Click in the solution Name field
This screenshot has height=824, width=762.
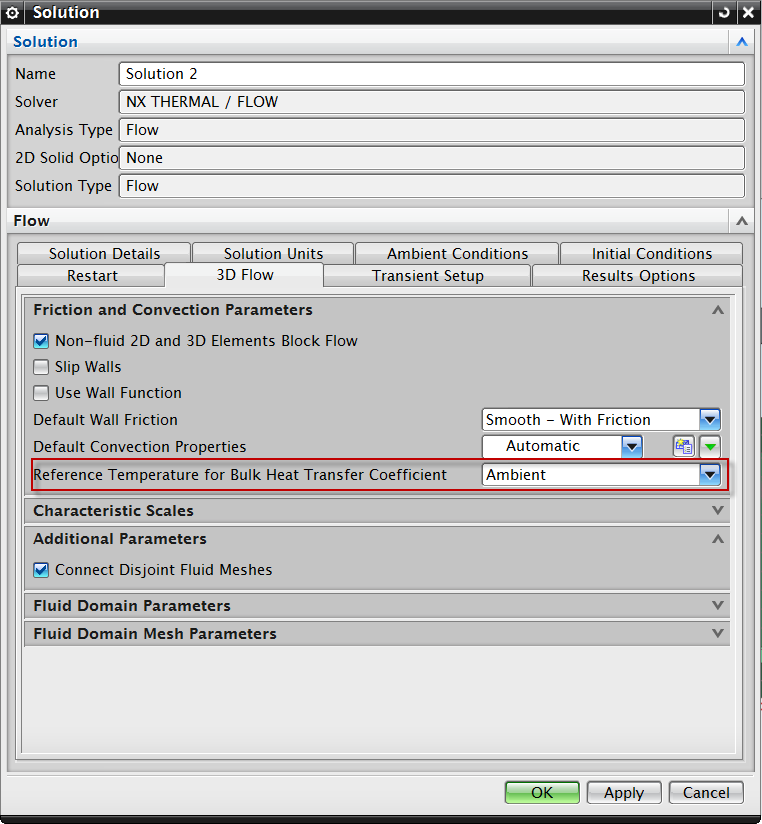(x=431, y=74)
